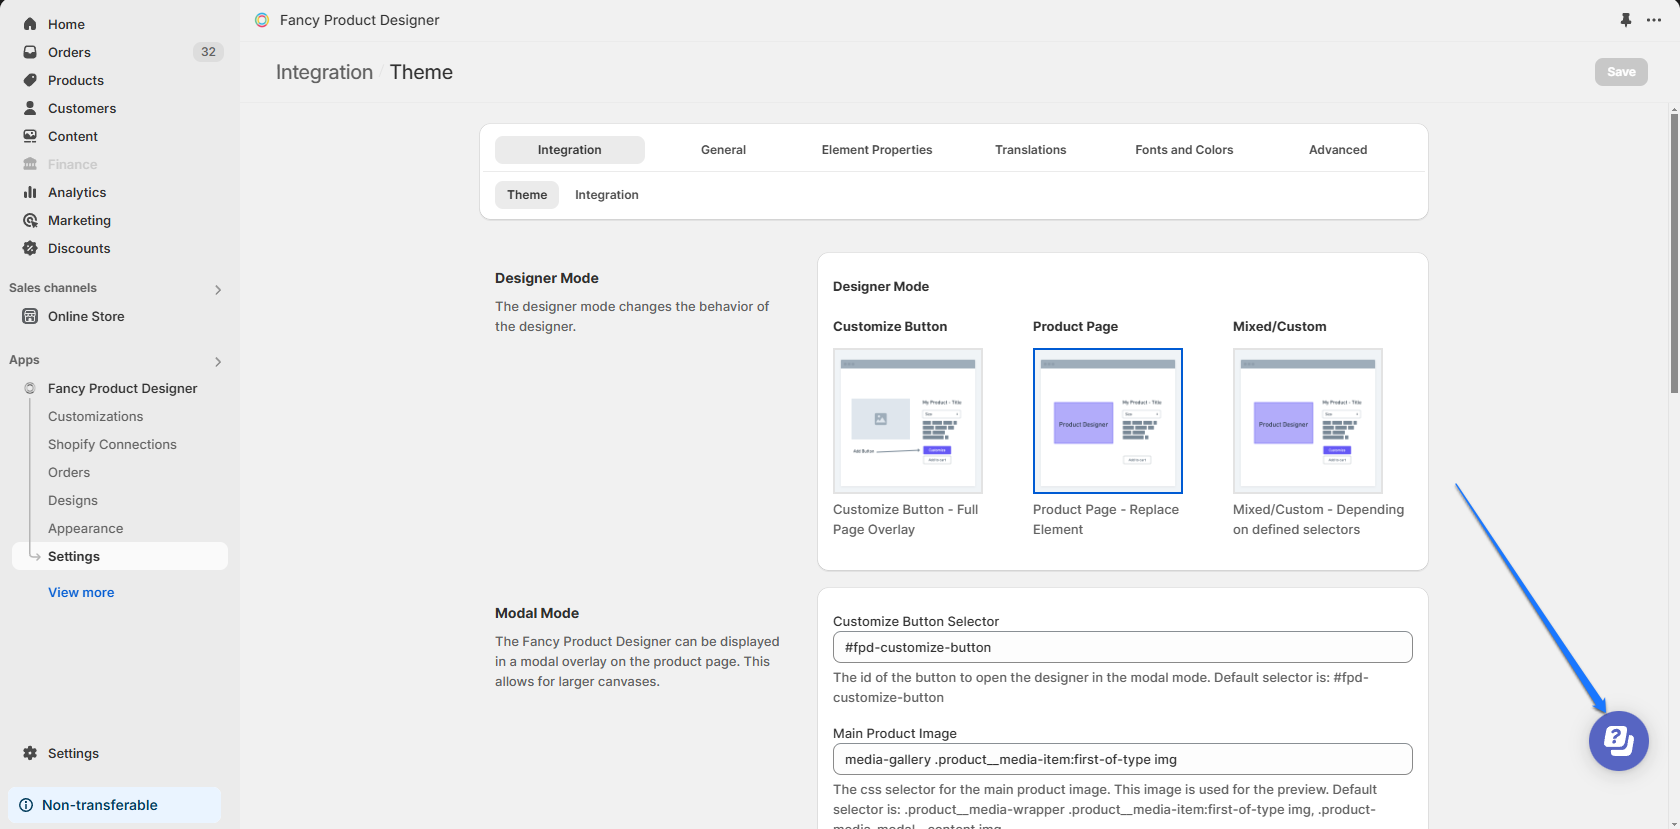Click the Discounts badge icon

coord(30,248)
